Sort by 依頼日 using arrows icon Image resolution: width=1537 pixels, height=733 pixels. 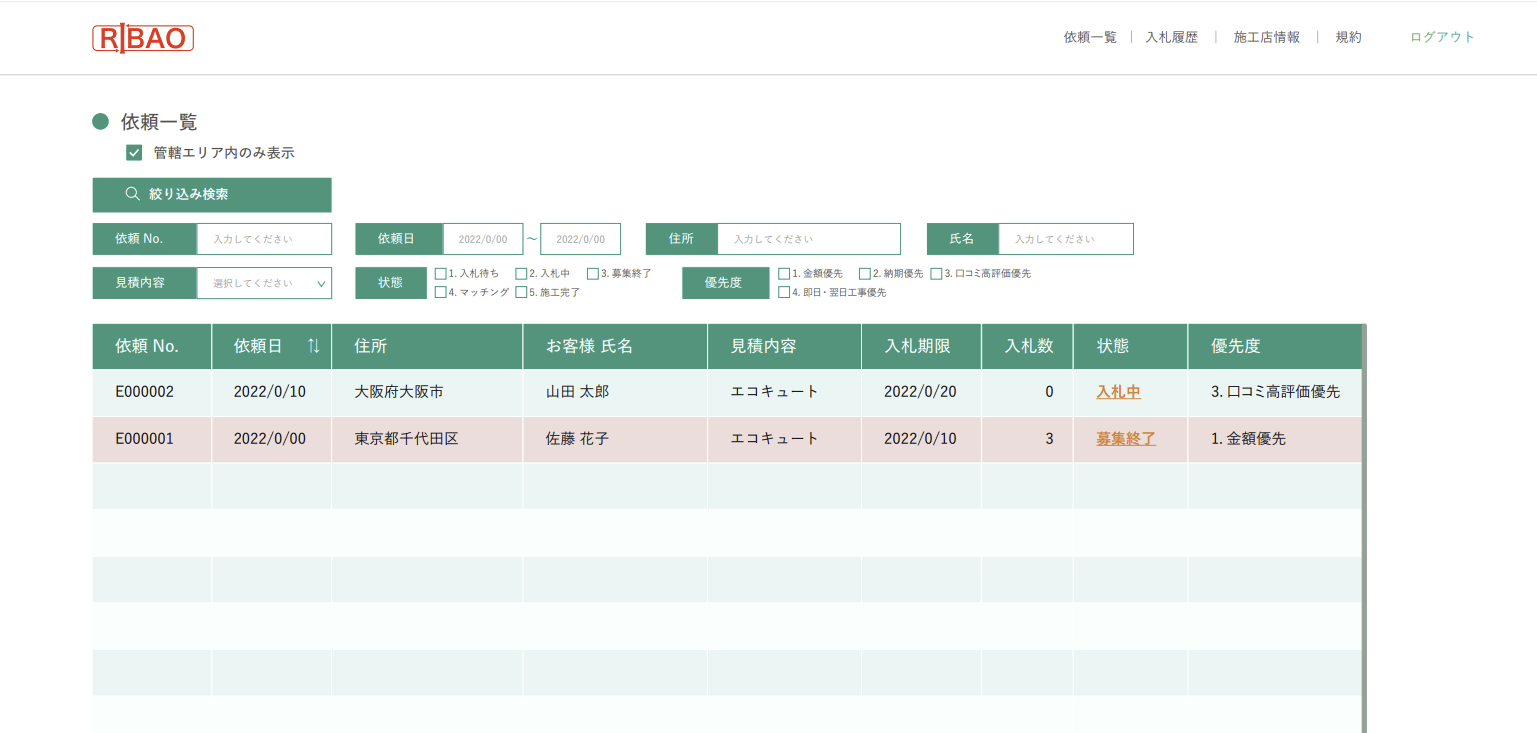(x=313, y=346)
